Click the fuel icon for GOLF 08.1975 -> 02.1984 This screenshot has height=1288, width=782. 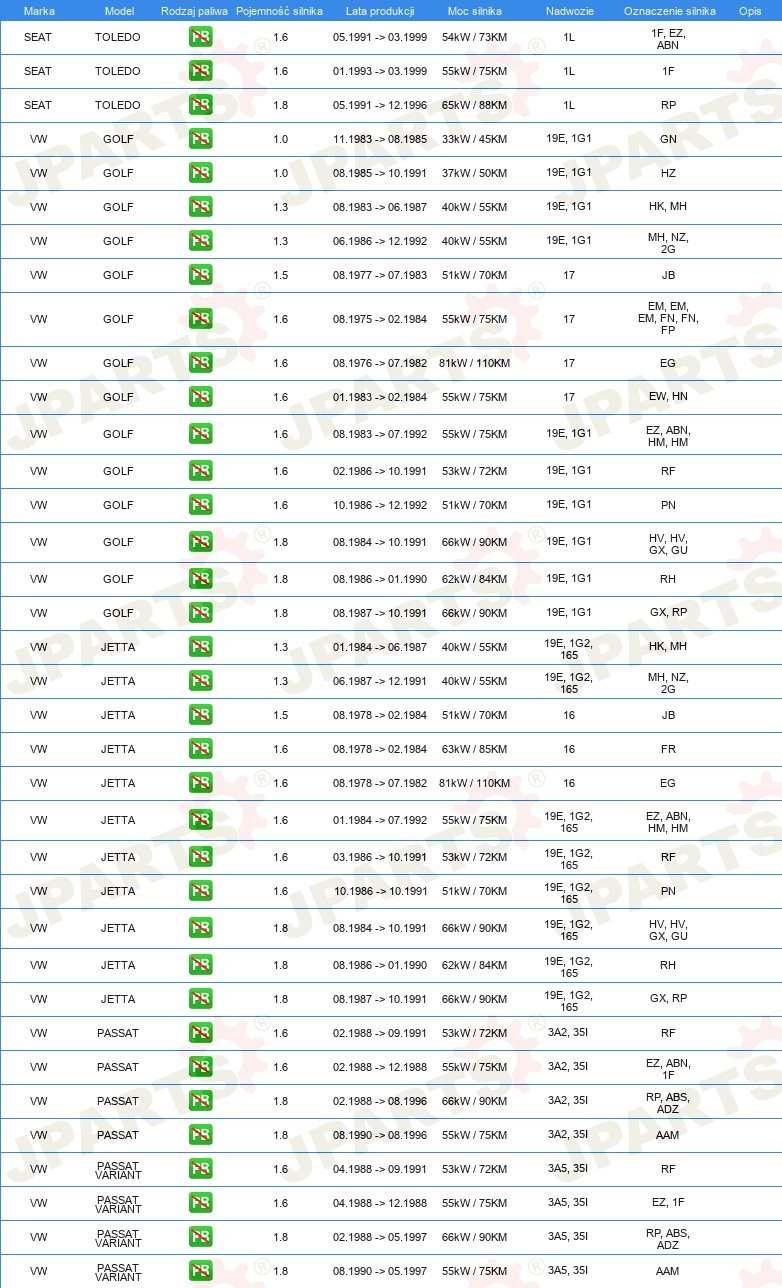[200, 319]
